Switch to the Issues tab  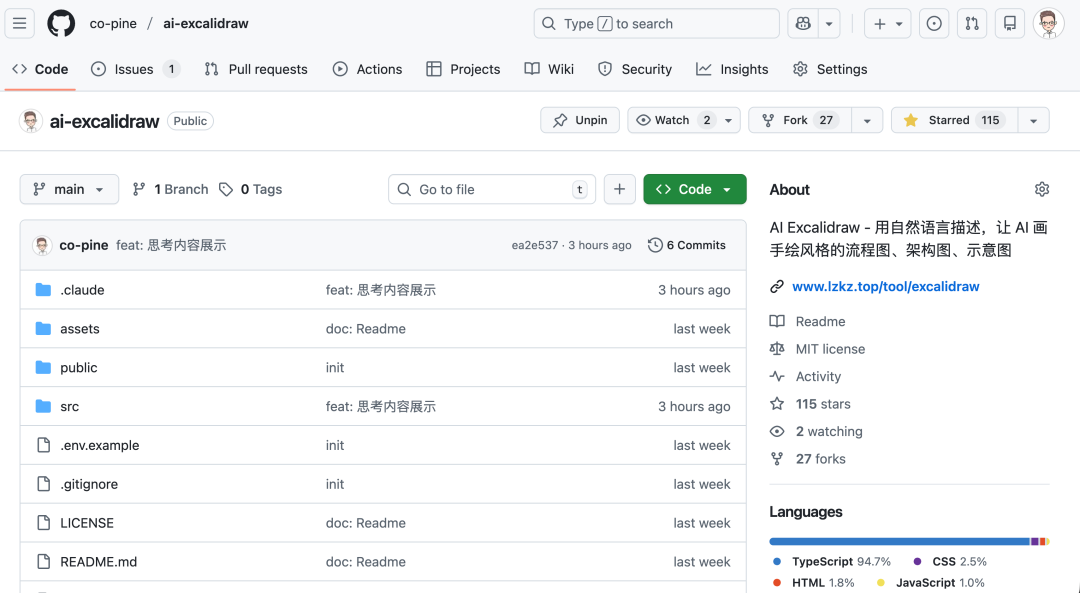pyautogui.click(x=136, y=69)
